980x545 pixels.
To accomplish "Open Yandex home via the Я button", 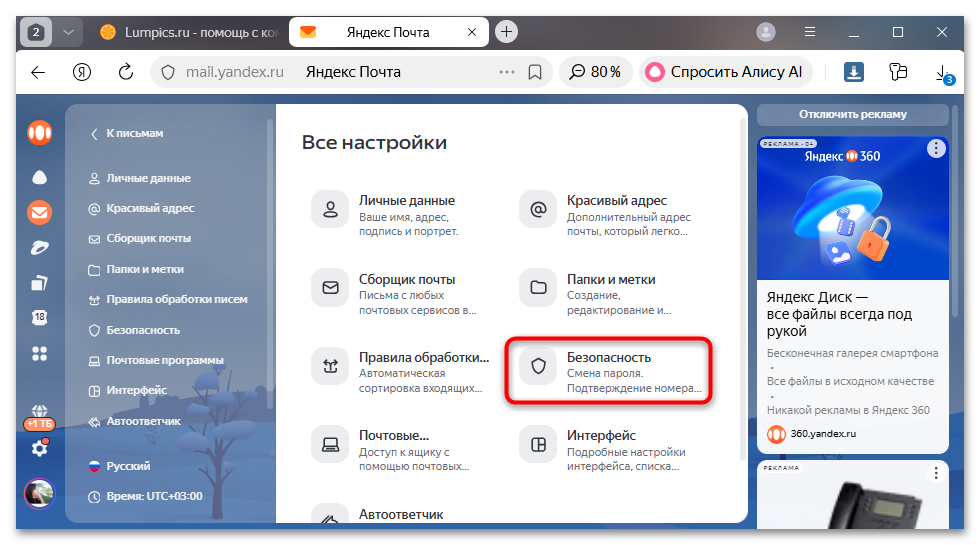I will 82,72.
